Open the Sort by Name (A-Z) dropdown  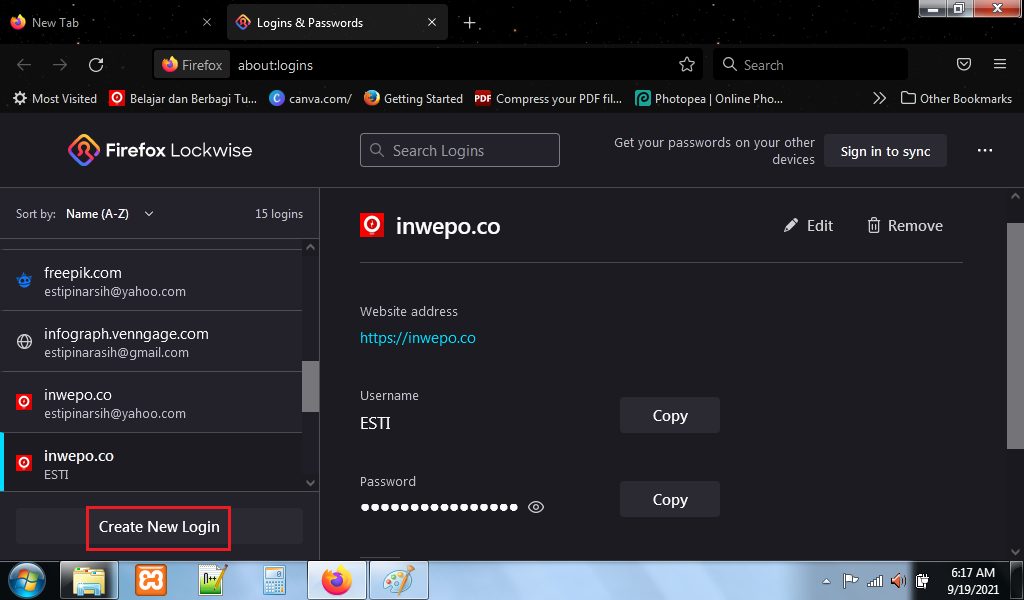point(110,213)
